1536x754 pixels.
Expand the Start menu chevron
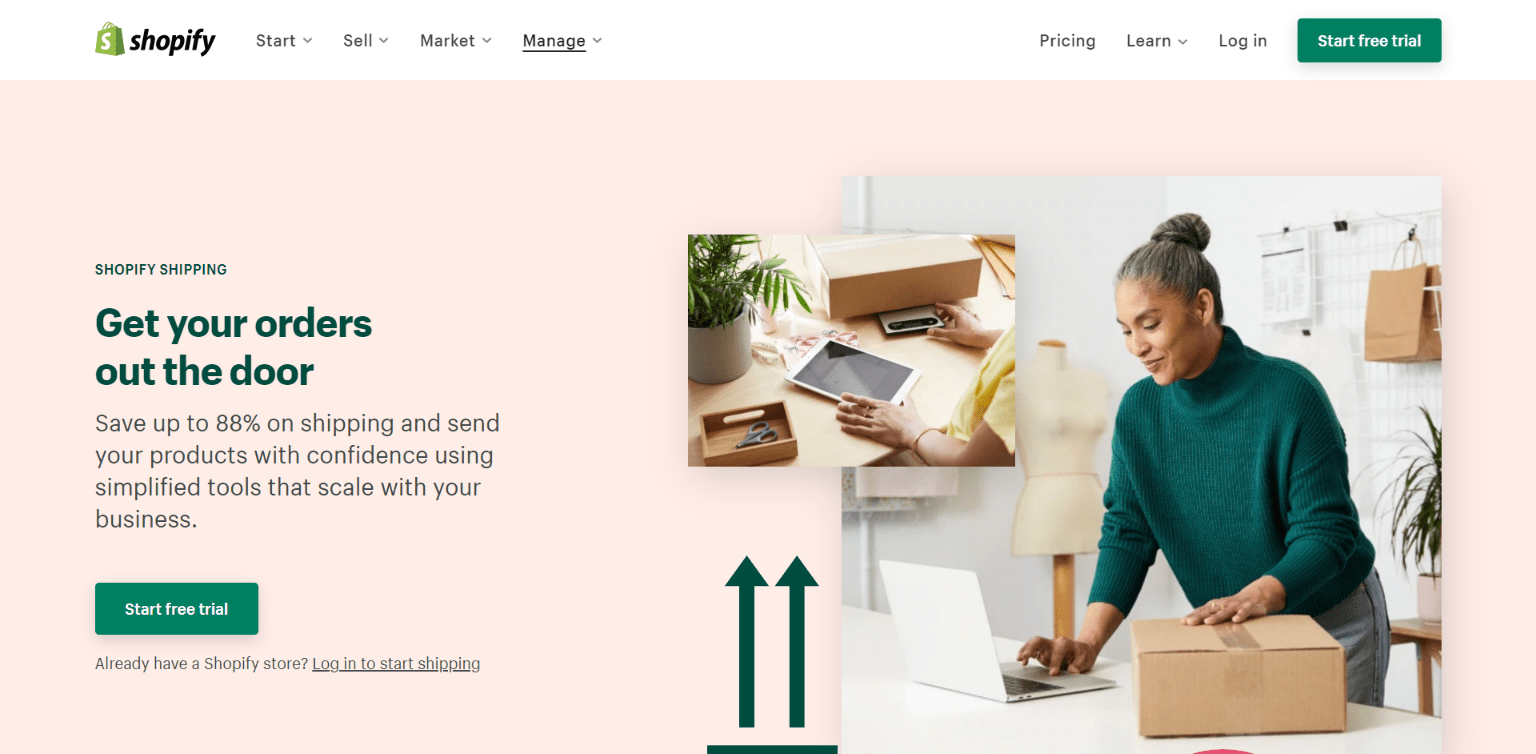click(x=308, y=41)
